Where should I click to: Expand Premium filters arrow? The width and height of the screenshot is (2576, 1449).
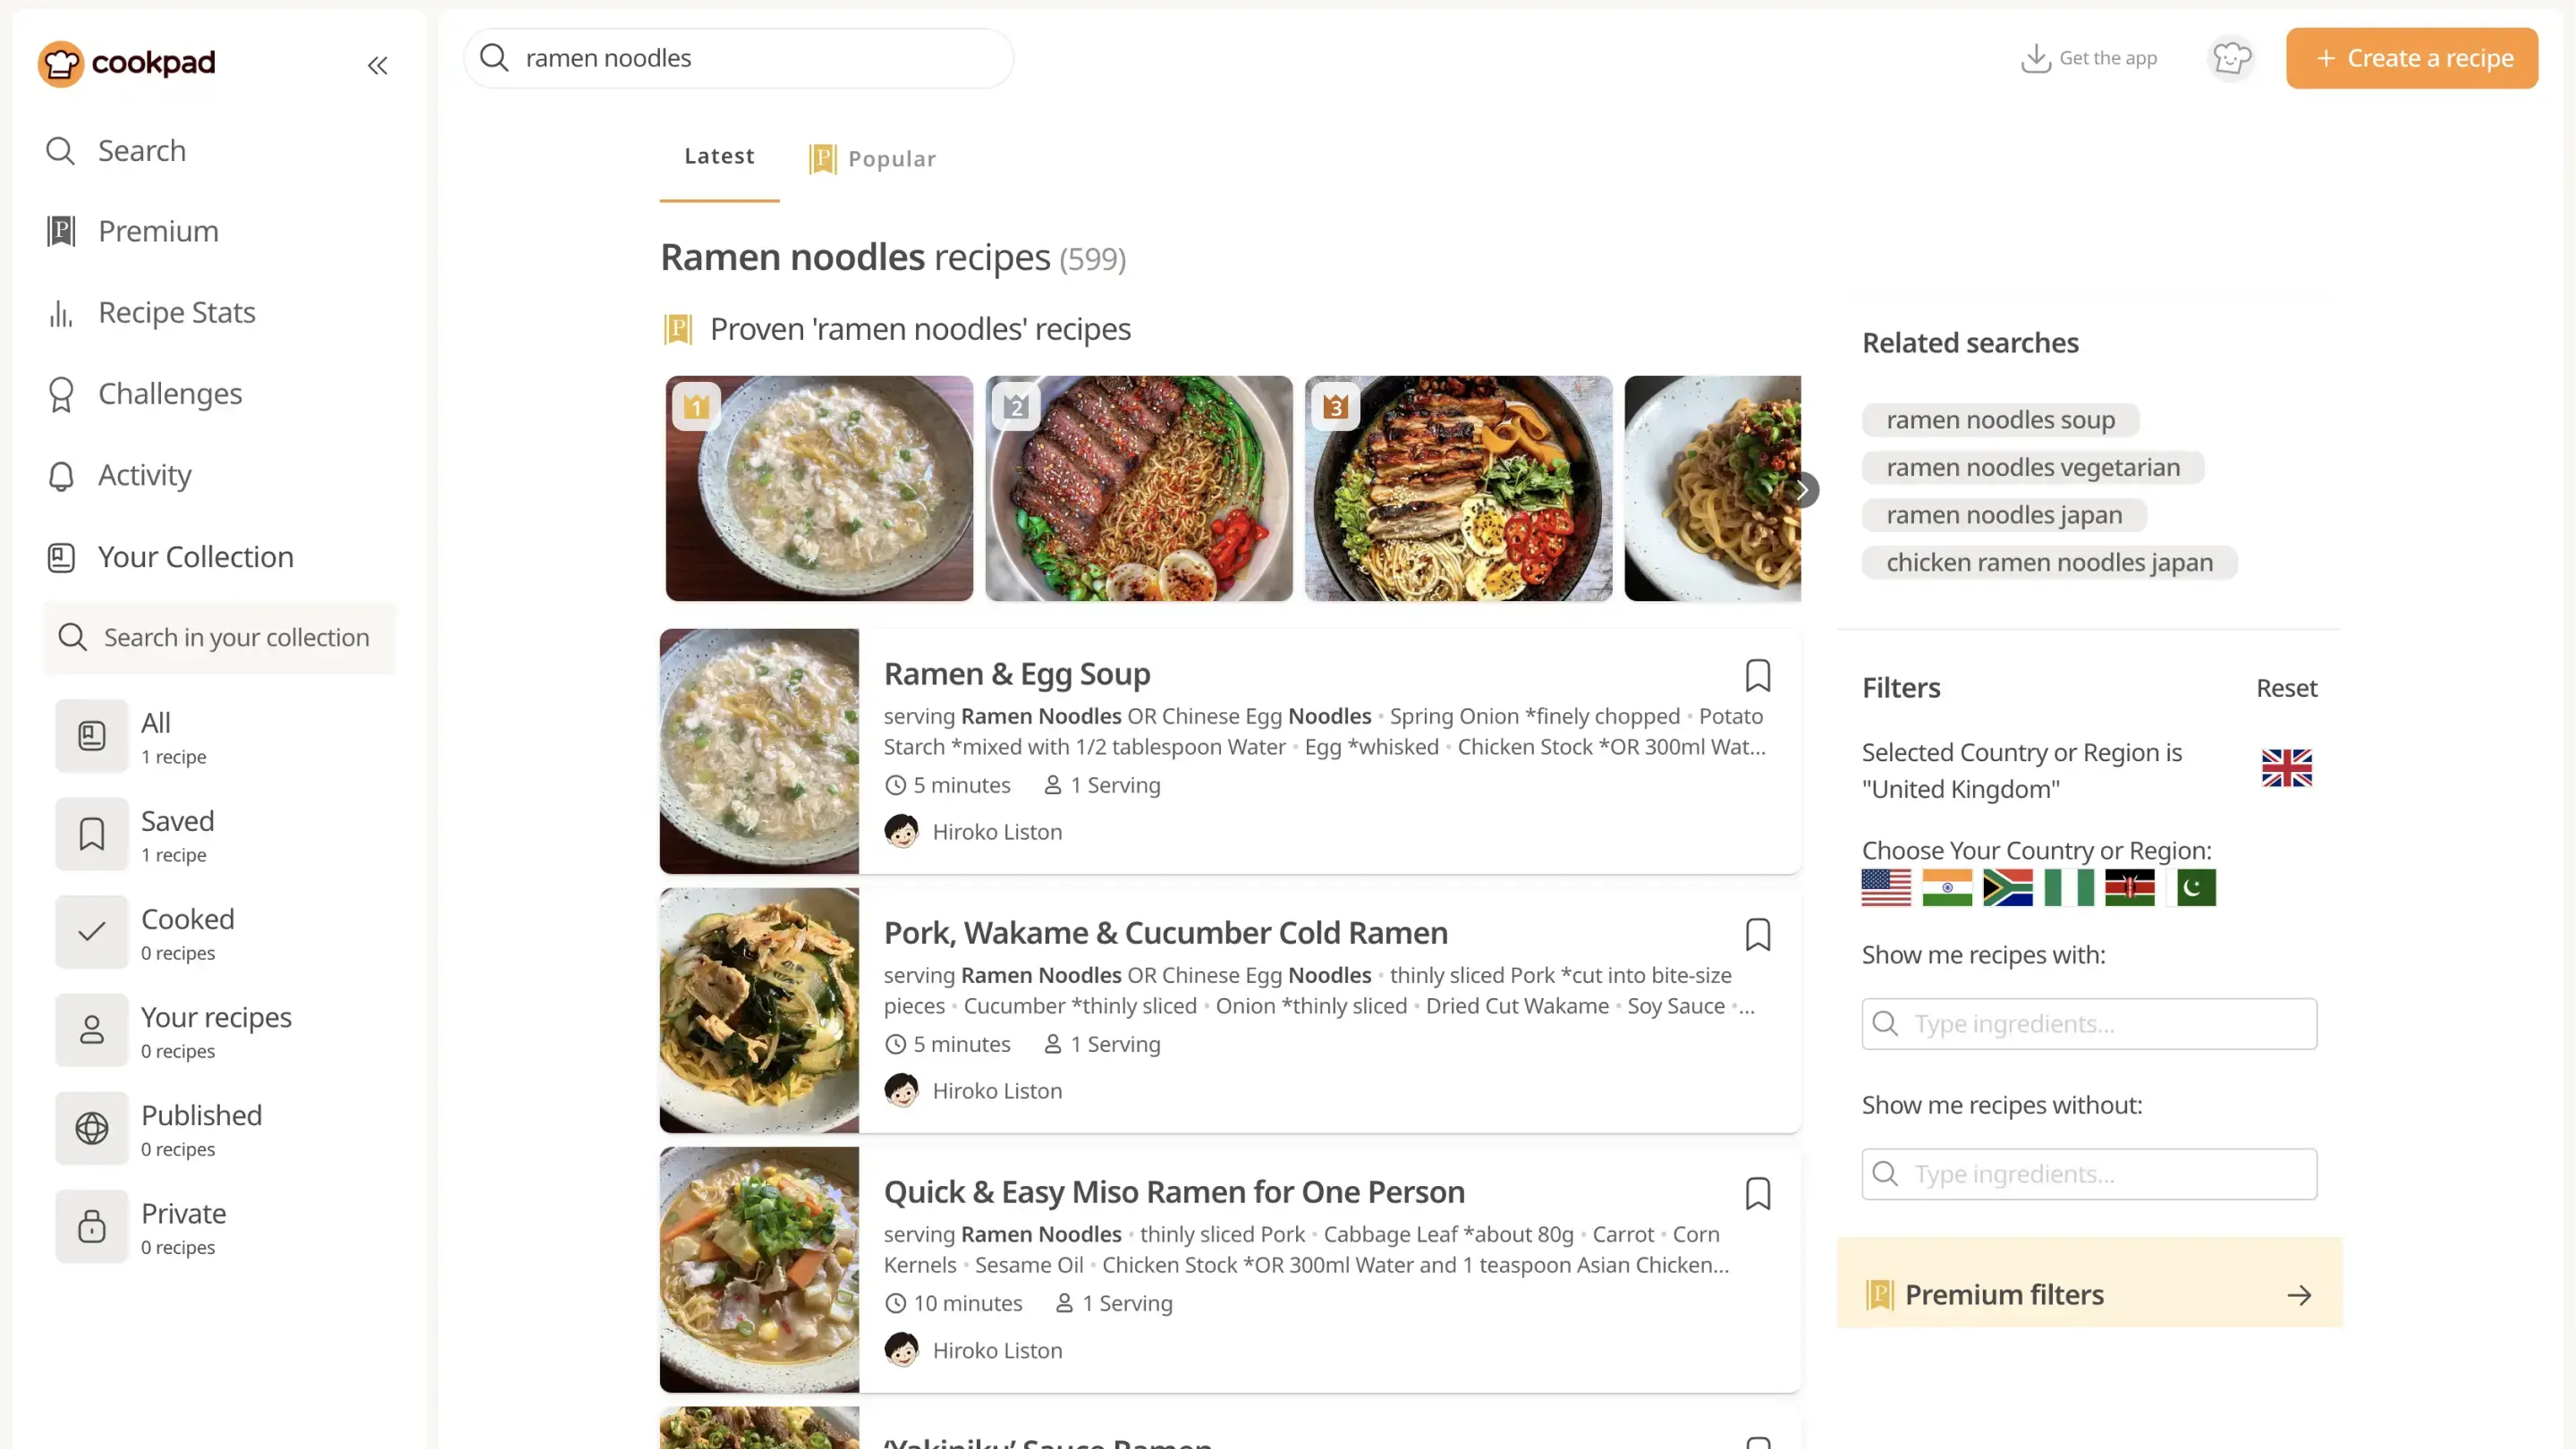2299,1296
